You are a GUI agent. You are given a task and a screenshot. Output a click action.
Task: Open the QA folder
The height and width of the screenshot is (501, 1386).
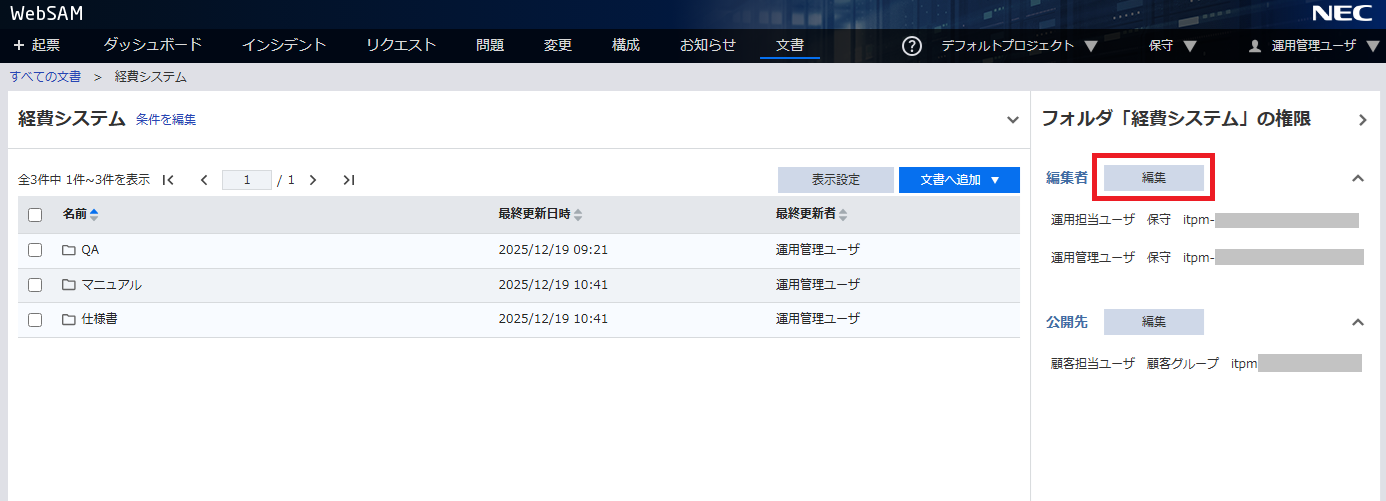tap(89, 250)
